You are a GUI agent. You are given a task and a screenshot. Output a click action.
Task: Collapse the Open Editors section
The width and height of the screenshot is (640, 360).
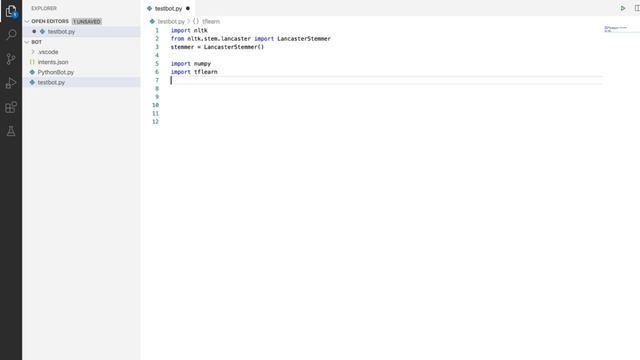click(27, 21)
